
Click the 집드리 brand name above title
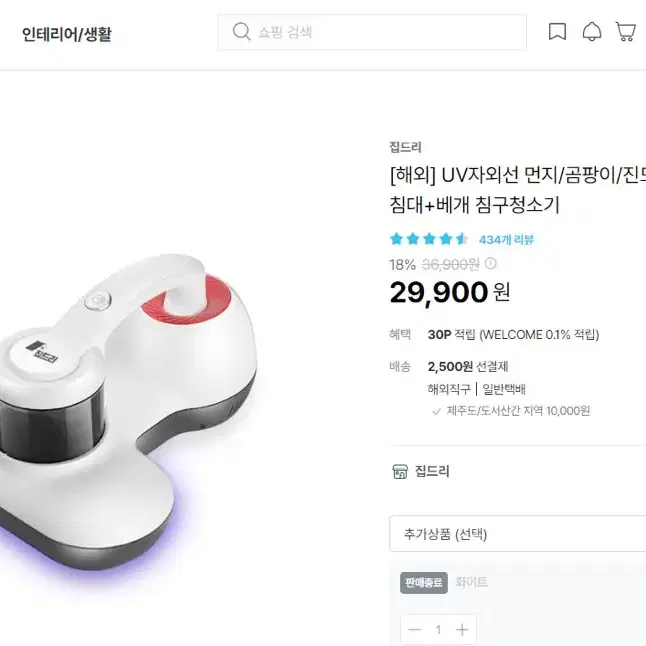[405, 147]
